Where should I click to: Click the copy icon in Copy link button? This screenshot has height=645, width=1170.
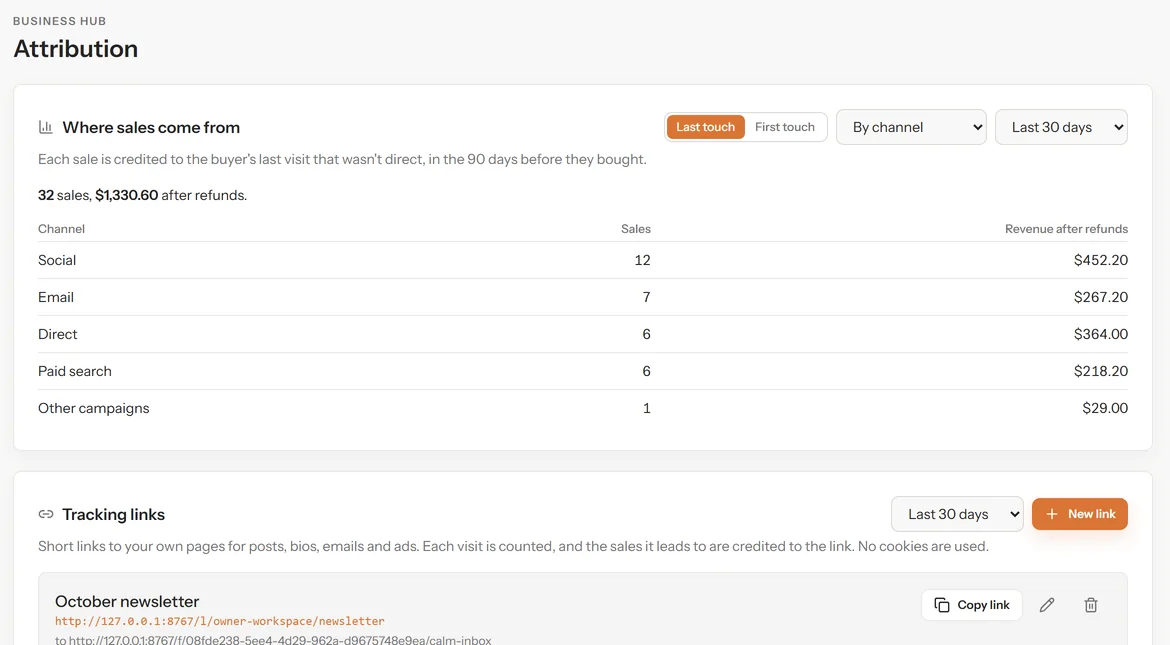pyautogui.click(x=942, y=605)
